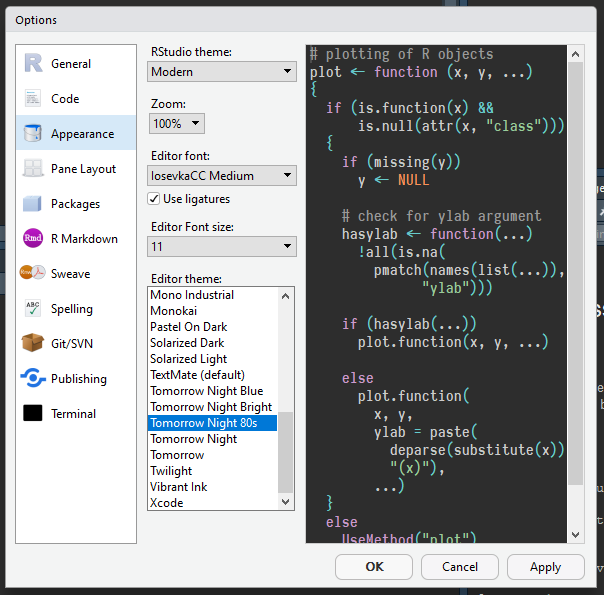604x595 pixels.
Task: Open Spelling preferences
Action: tap(76, 308)
